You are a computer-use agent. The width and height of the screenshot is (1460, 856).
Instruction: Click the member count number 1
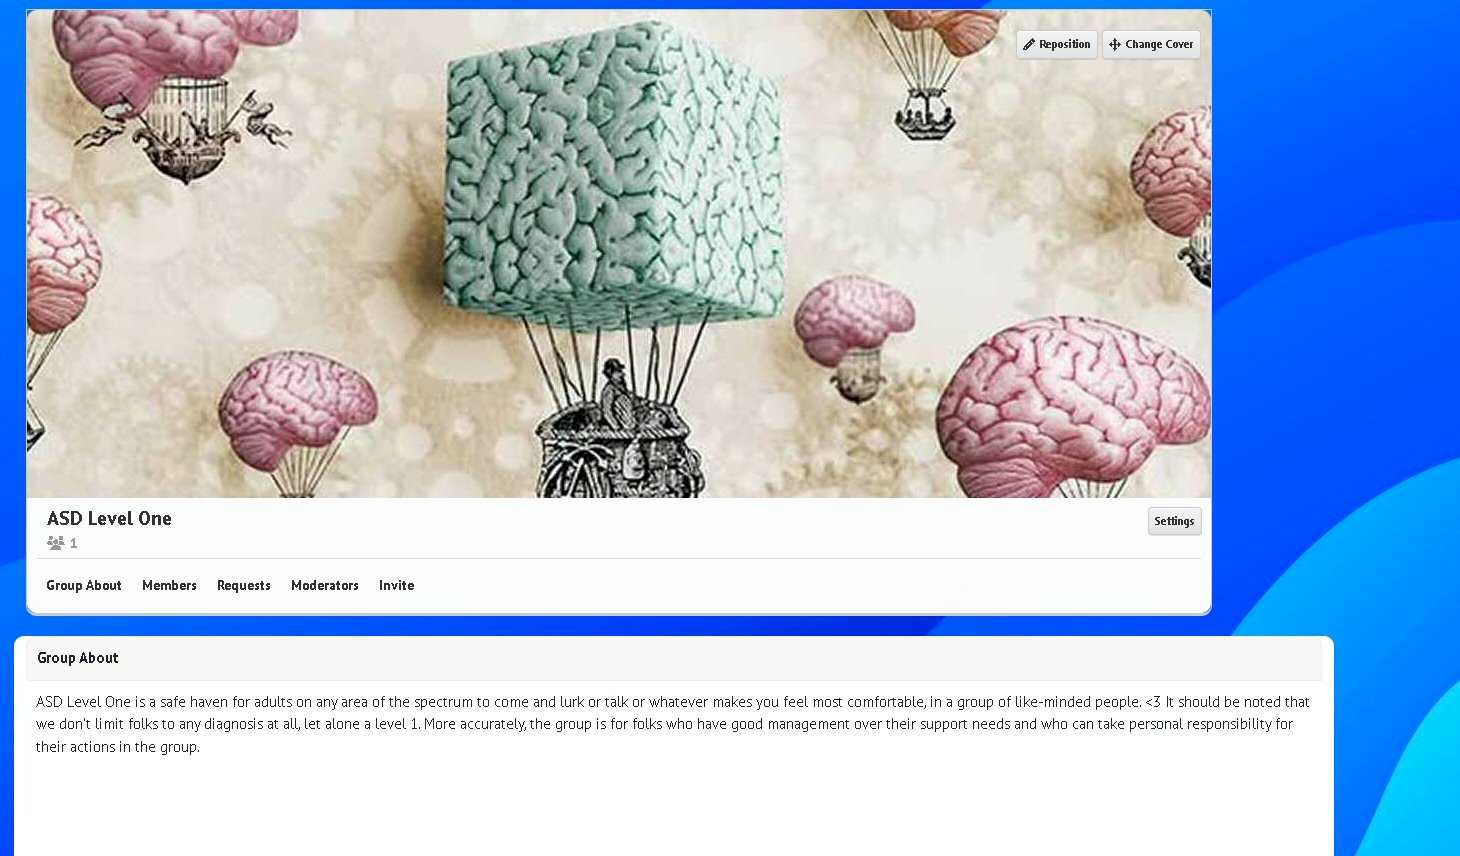[x=73, y=543]
